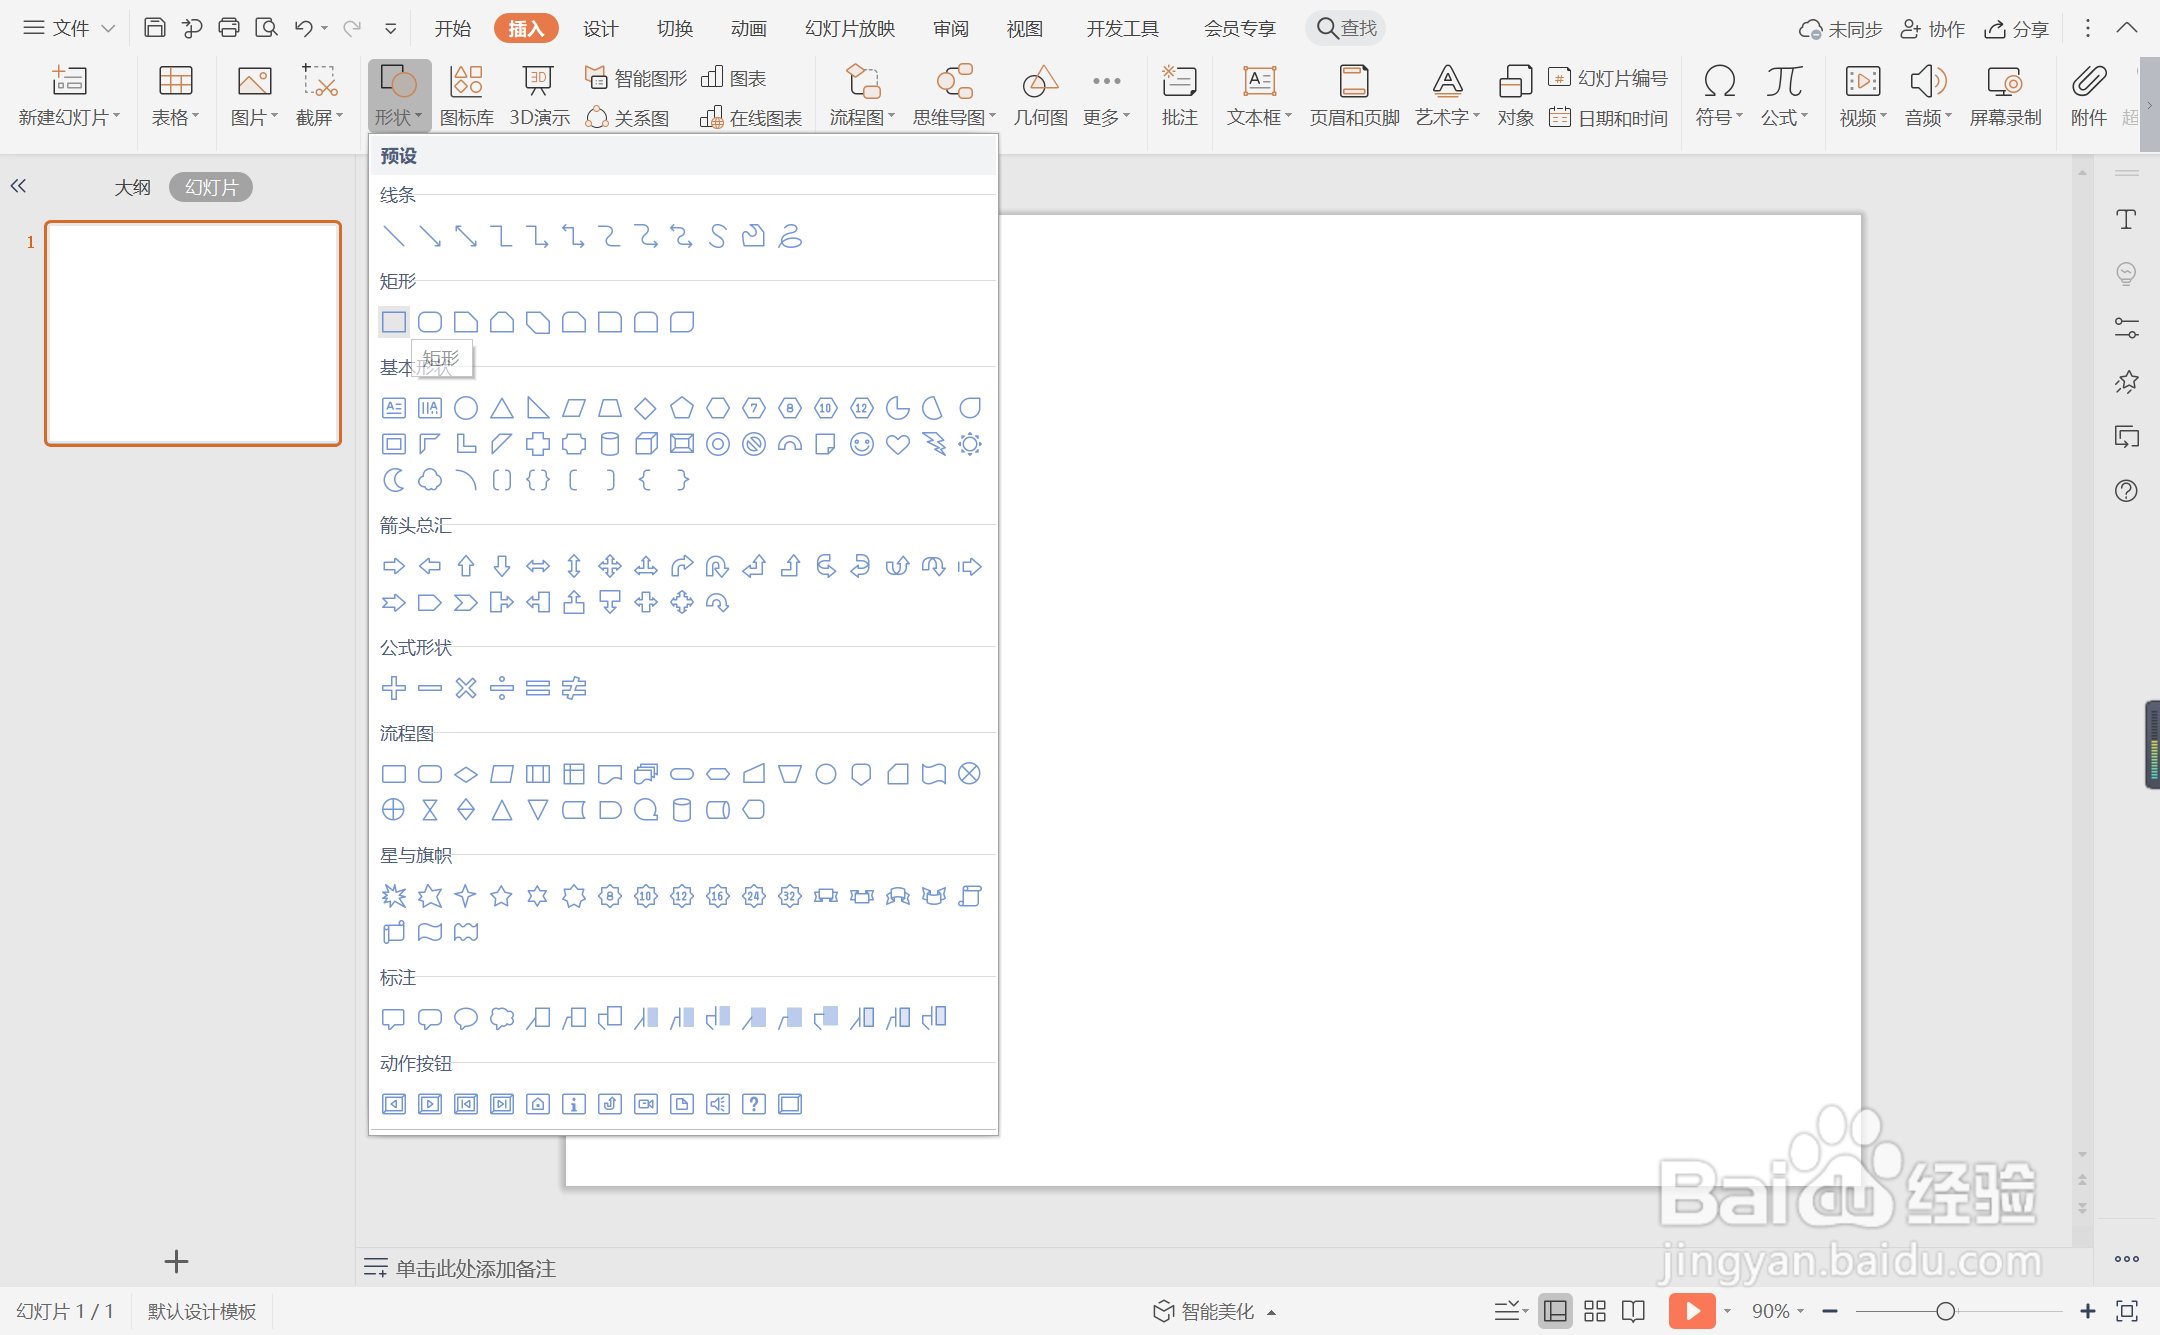Open the zoom percentage dropdown
2160x1335 pixels.
click(1778, 1311)
